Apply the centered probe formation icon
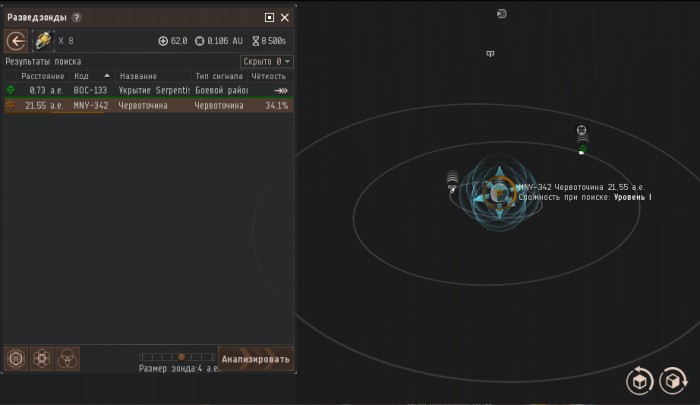The height and width of the screenshot is (405, 700). pyautogui.click(x=16, y=359)
